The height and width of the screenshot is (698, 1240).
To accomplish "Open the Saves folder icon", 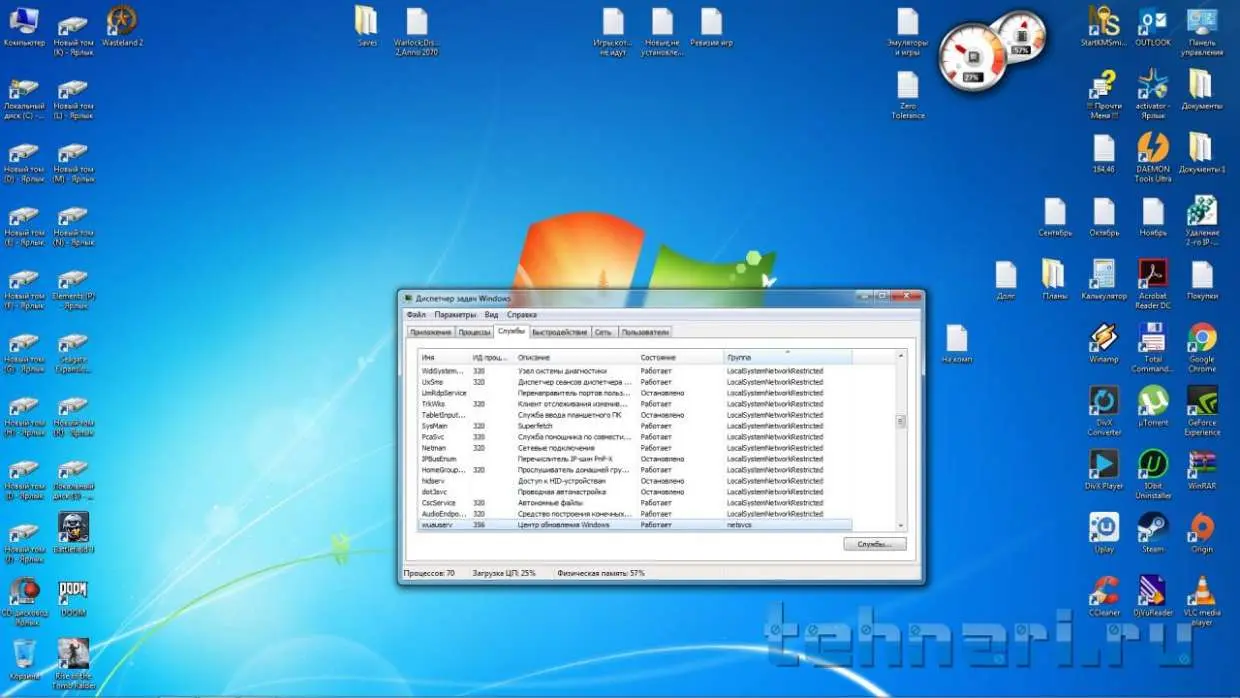I will click(367, 26).
